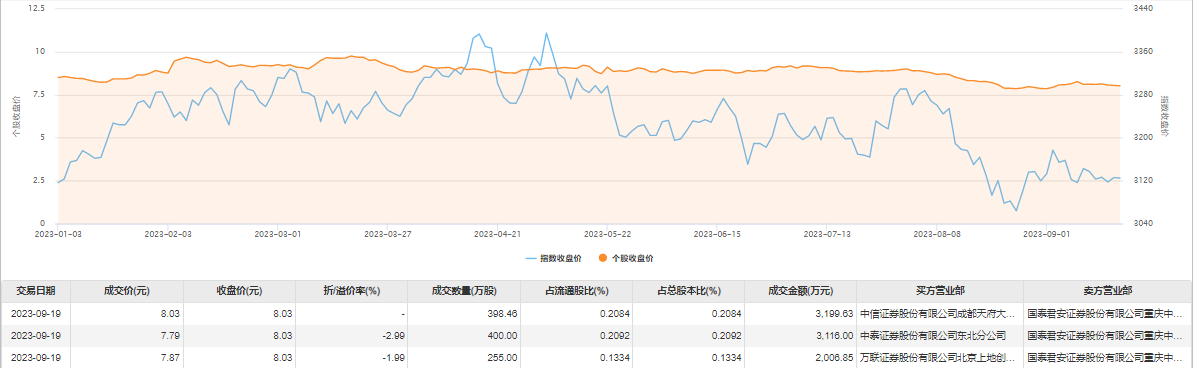Open buyer 万联证券股份有限公司北京上地创 link
This screenshot has height=368, width=1193.
936,357
